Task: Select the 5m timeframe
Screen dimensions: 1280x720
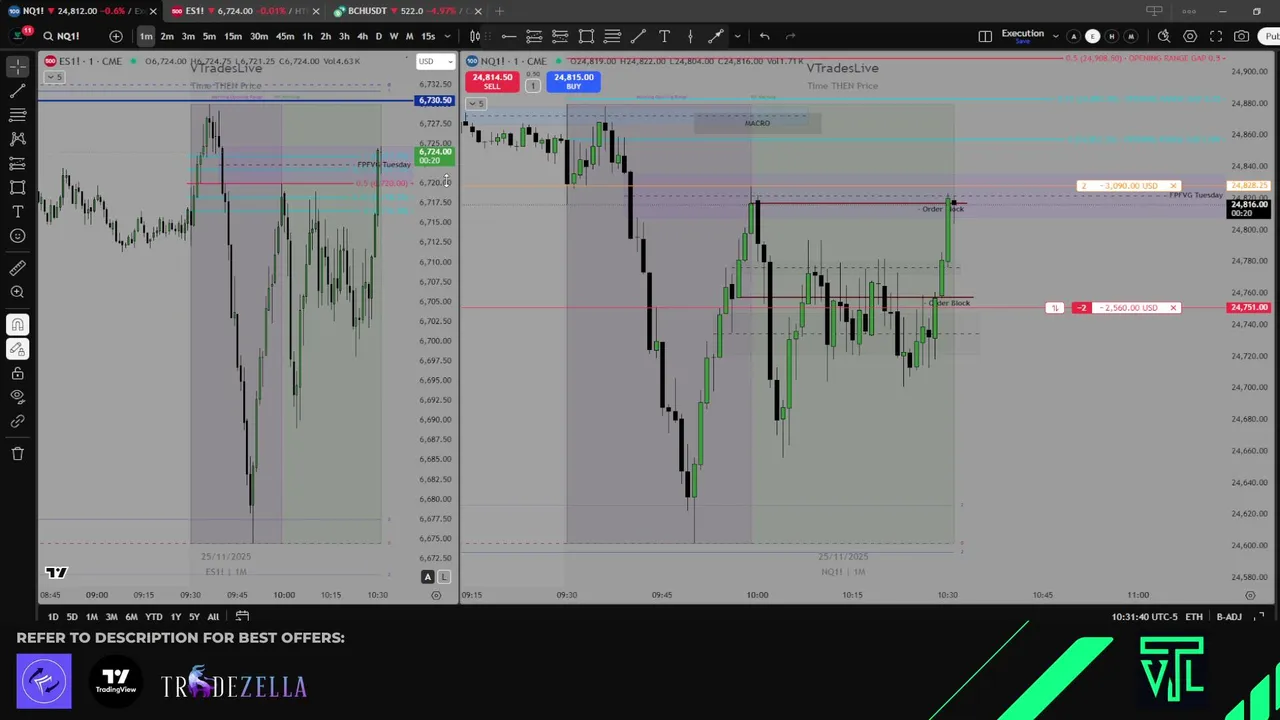Action: [x=209, y=36]
